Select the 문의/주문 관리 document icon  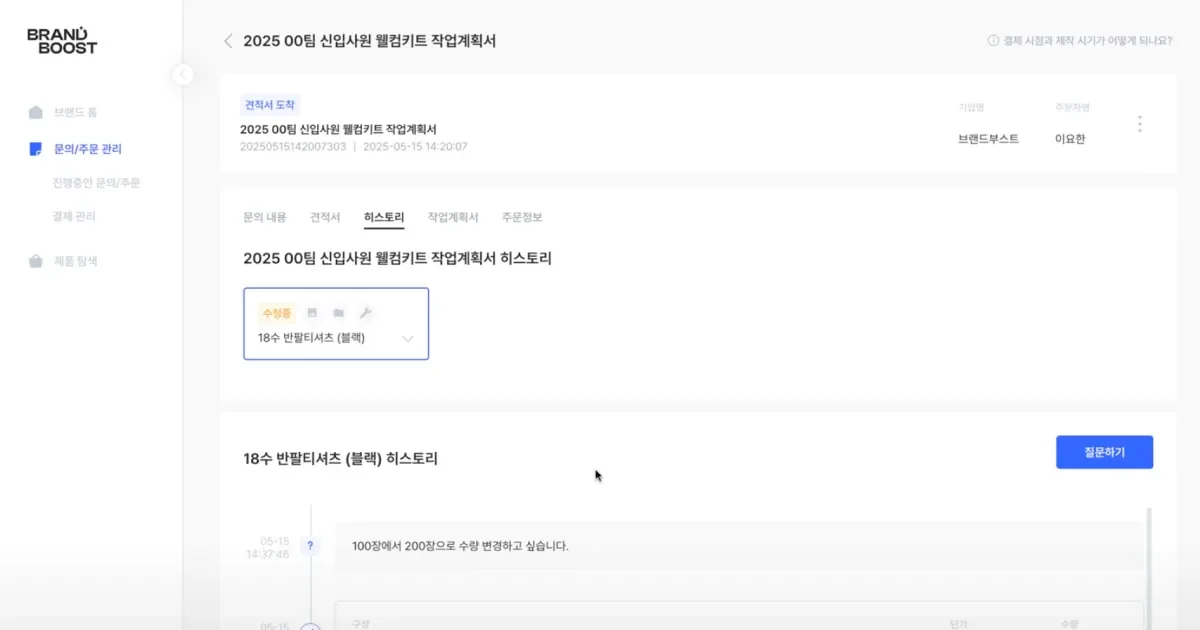38,147
